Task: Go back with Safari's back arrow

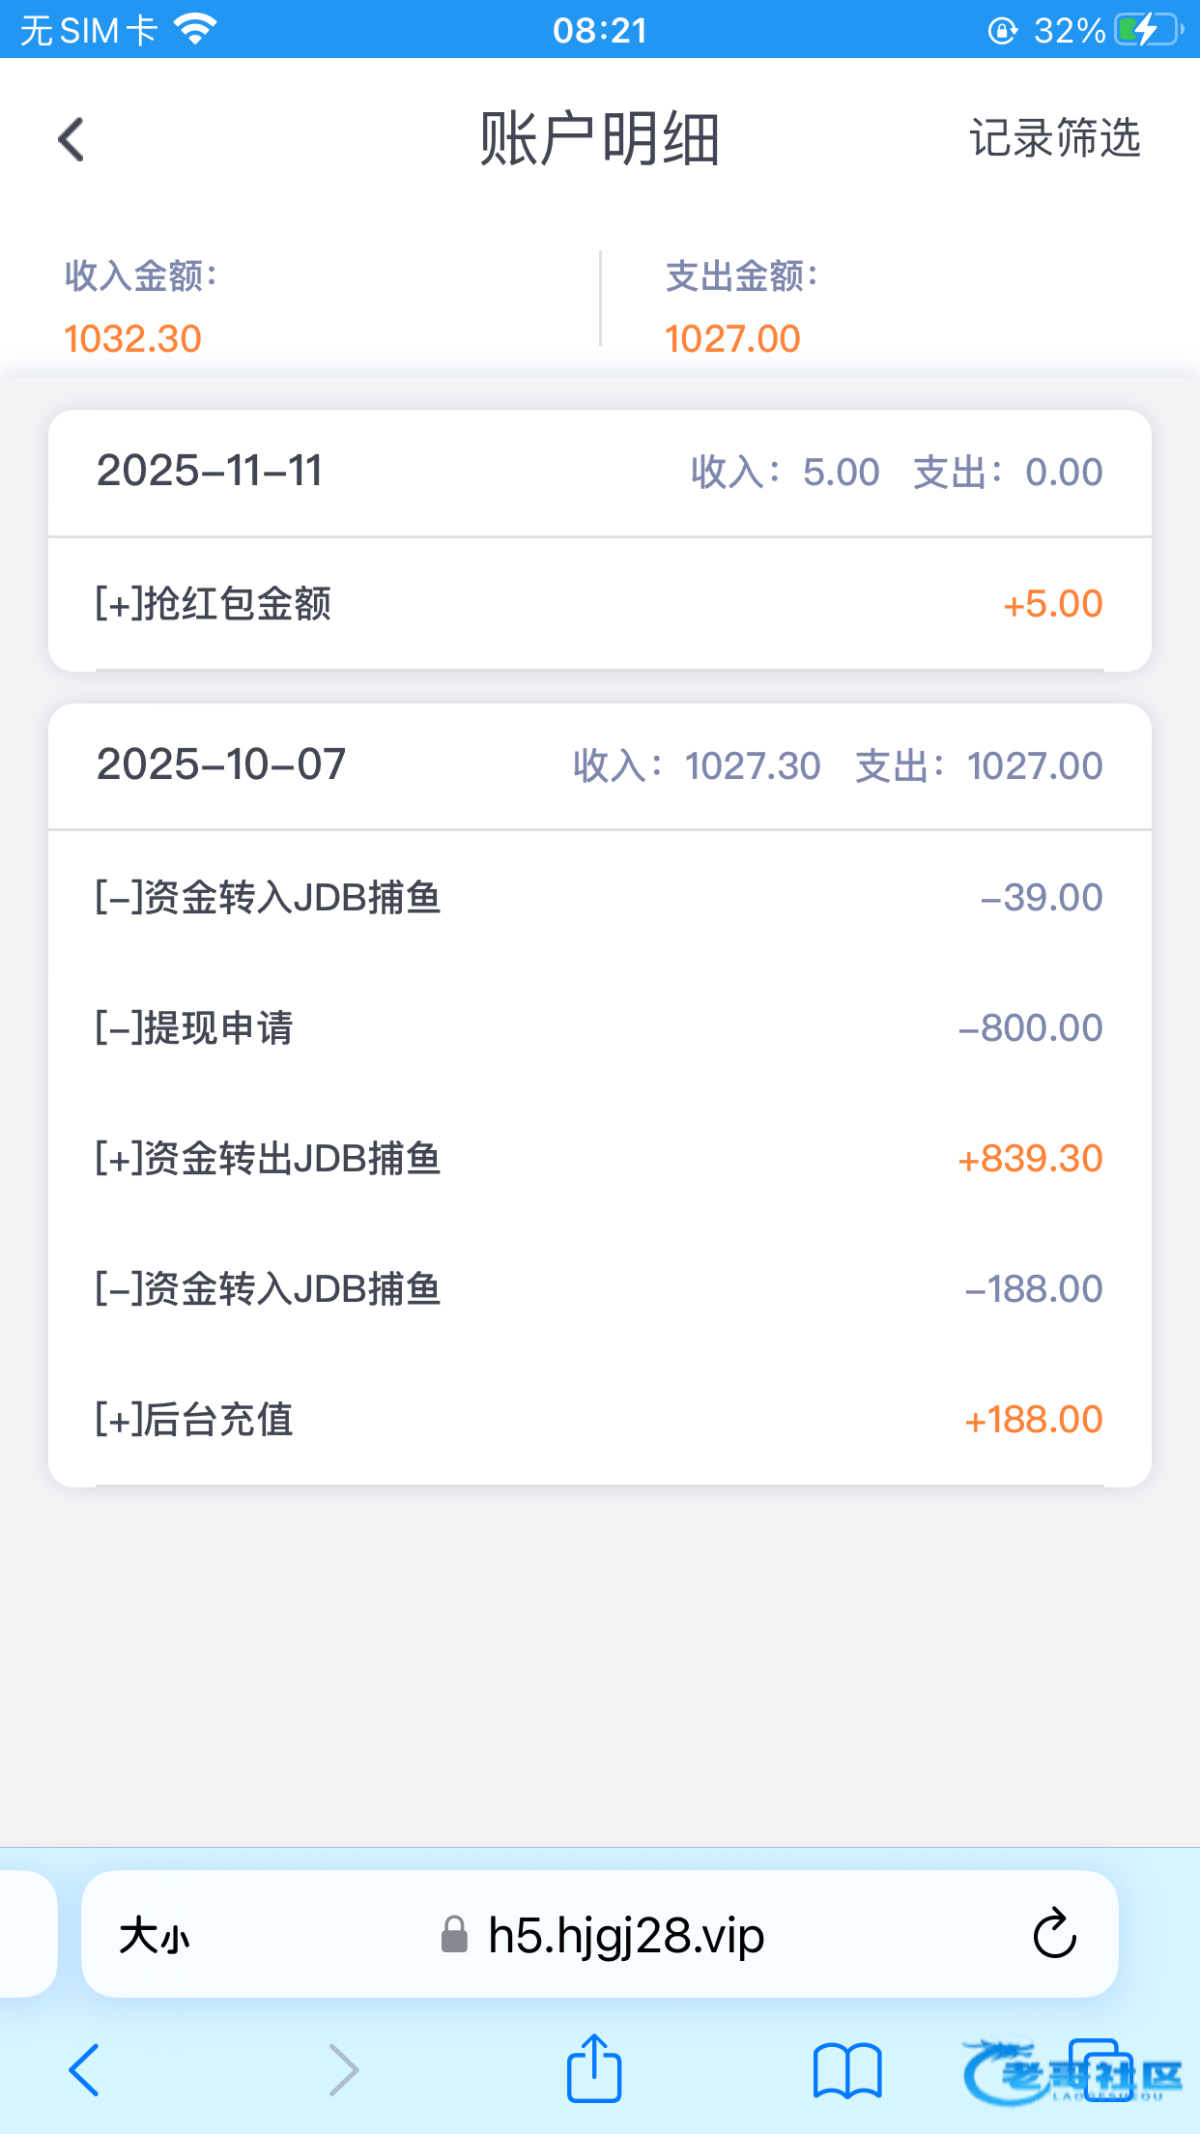Action: 84,2069
